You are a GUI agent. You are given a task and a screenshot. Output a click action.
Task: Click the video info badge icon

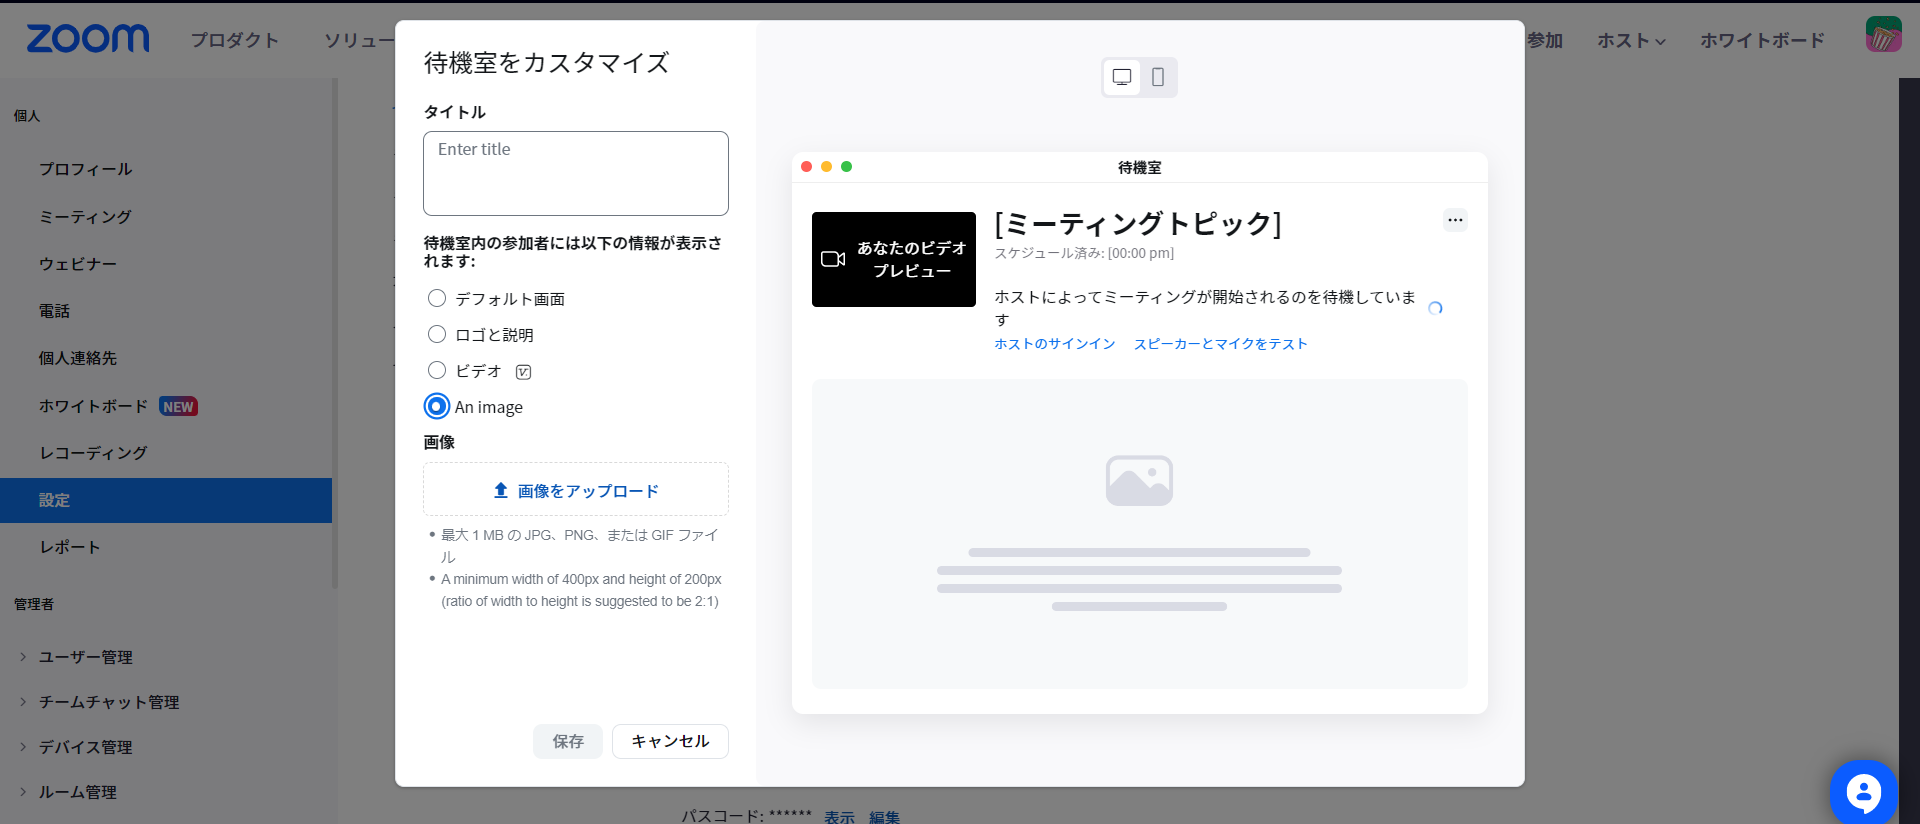[523, 372]
